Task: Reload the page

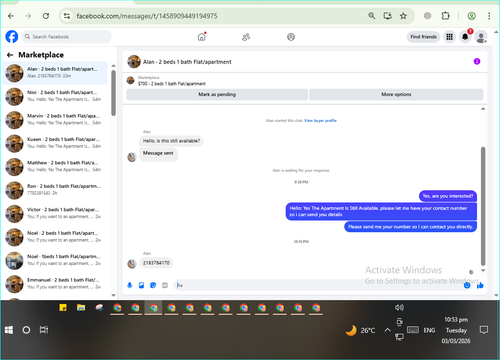Action: click(x=46, y=16)
